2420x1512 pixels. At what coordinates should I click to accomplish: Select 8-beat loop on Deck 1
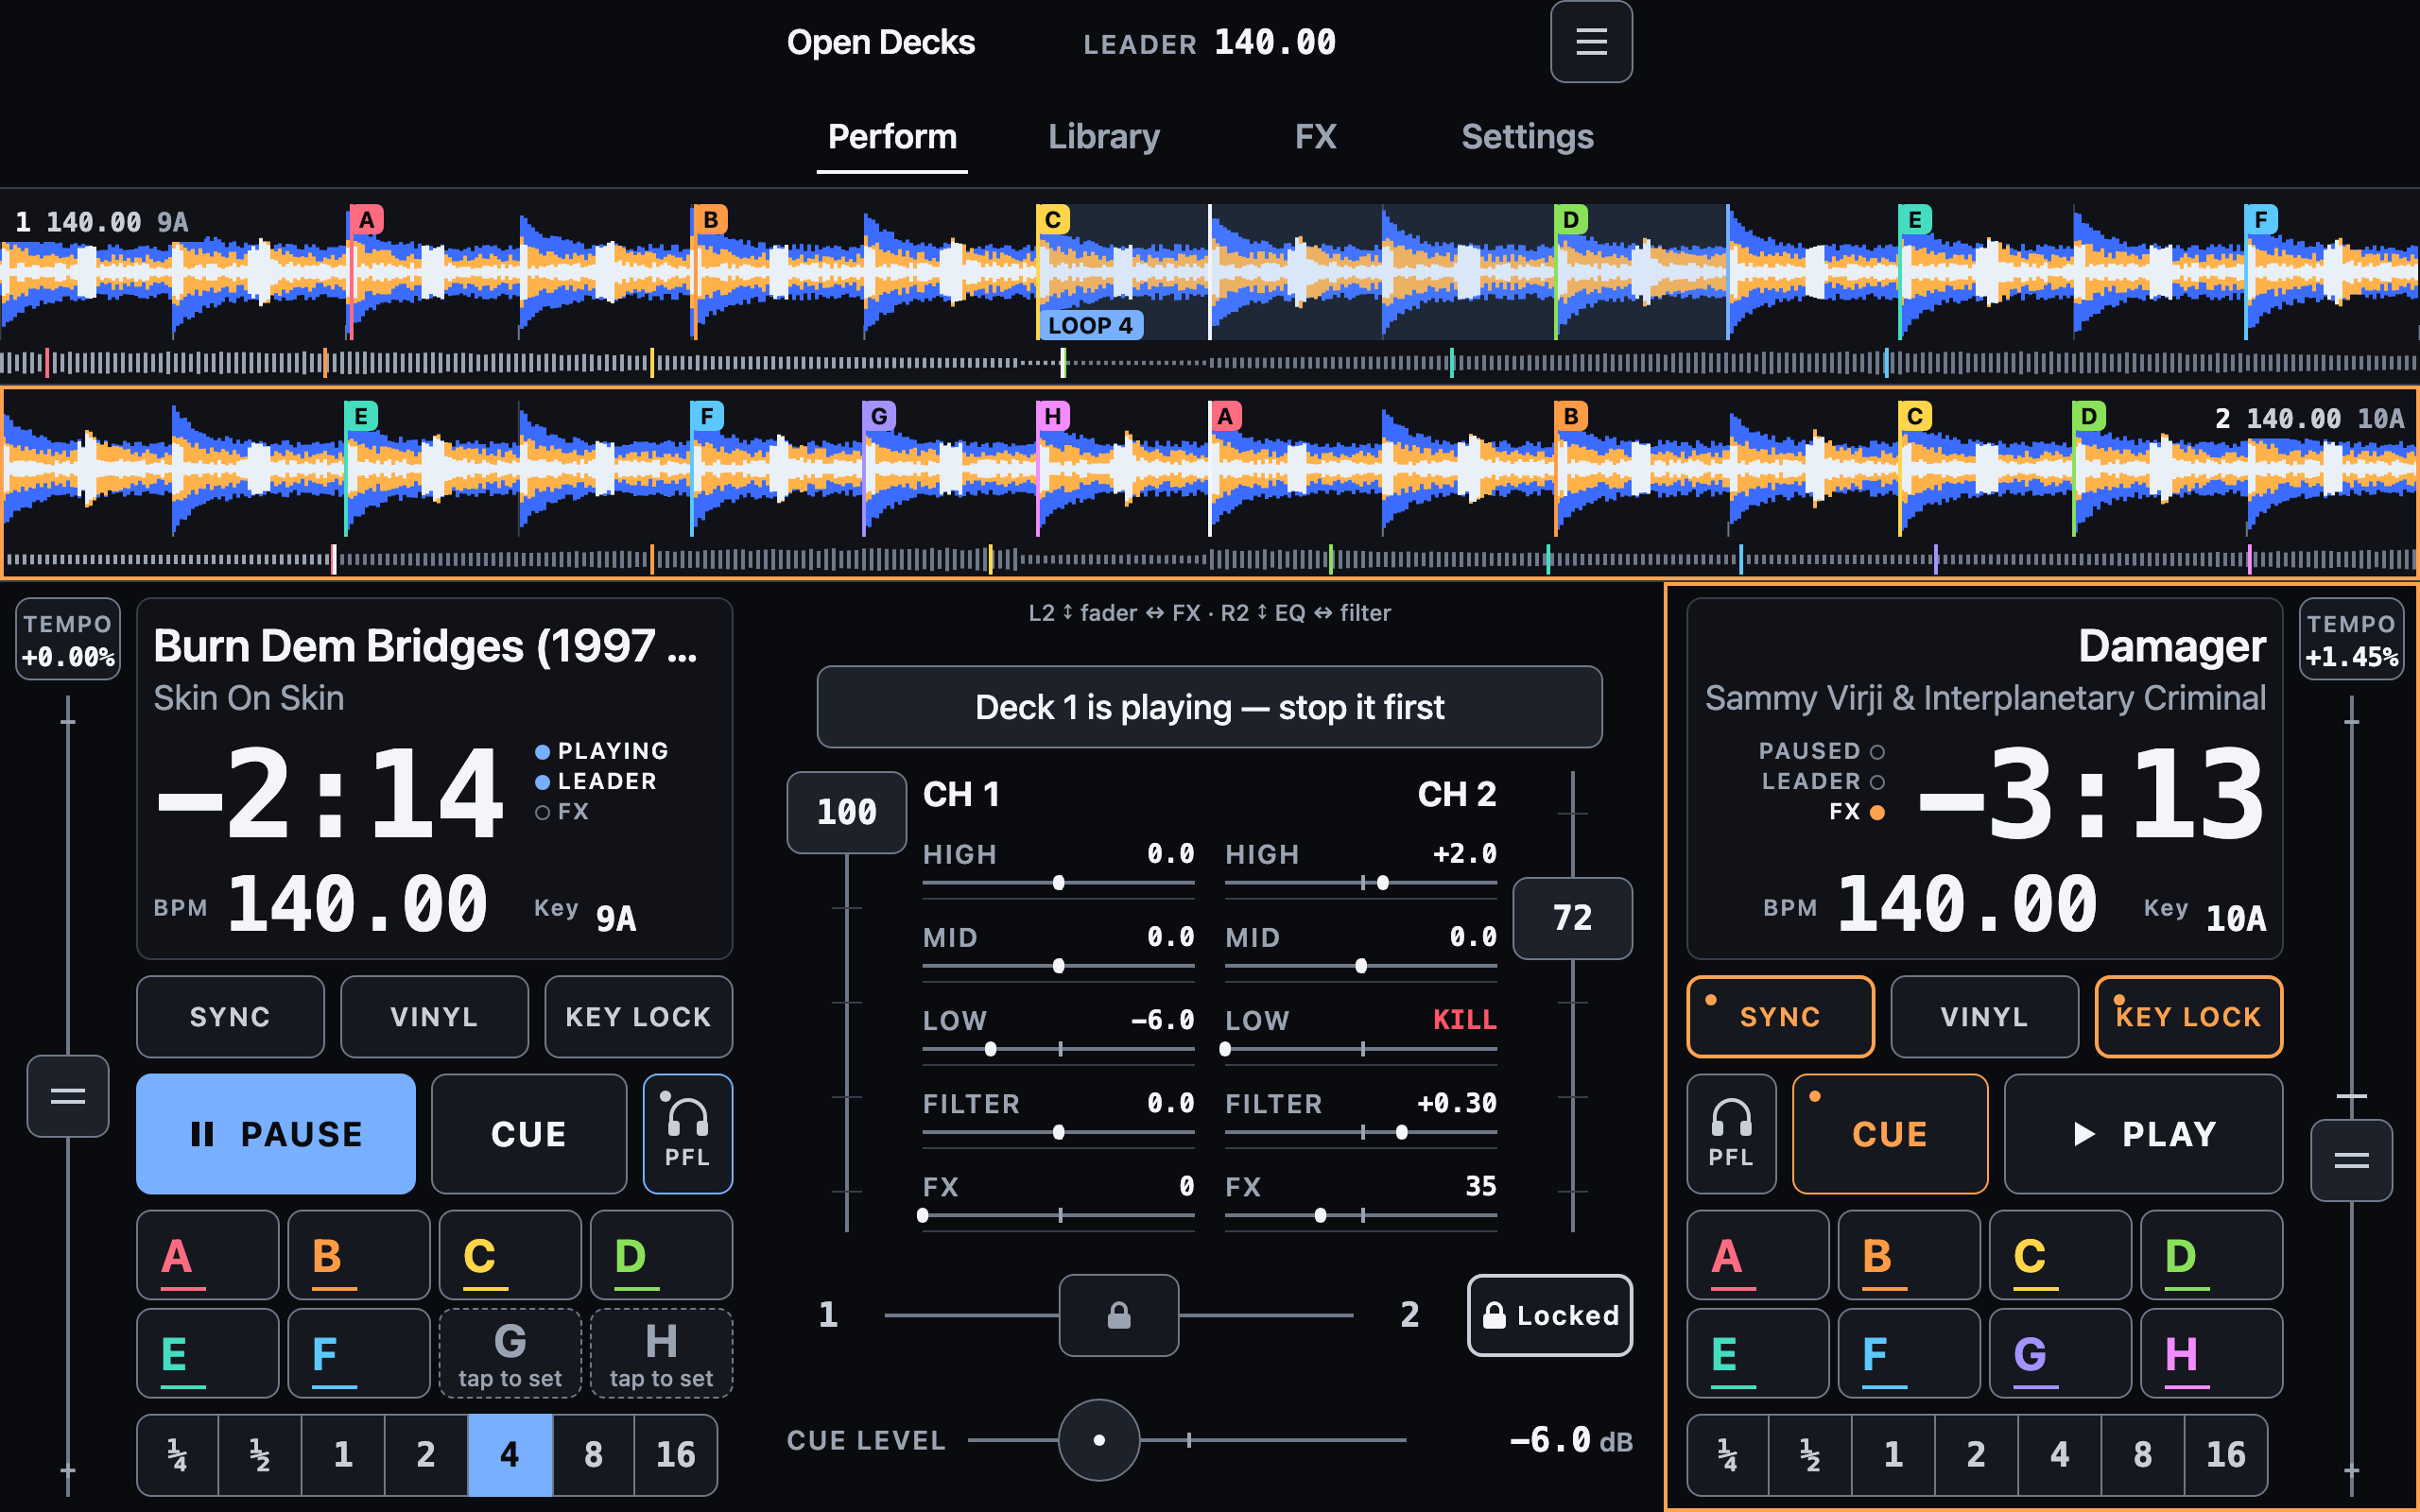click(593, 1455)
